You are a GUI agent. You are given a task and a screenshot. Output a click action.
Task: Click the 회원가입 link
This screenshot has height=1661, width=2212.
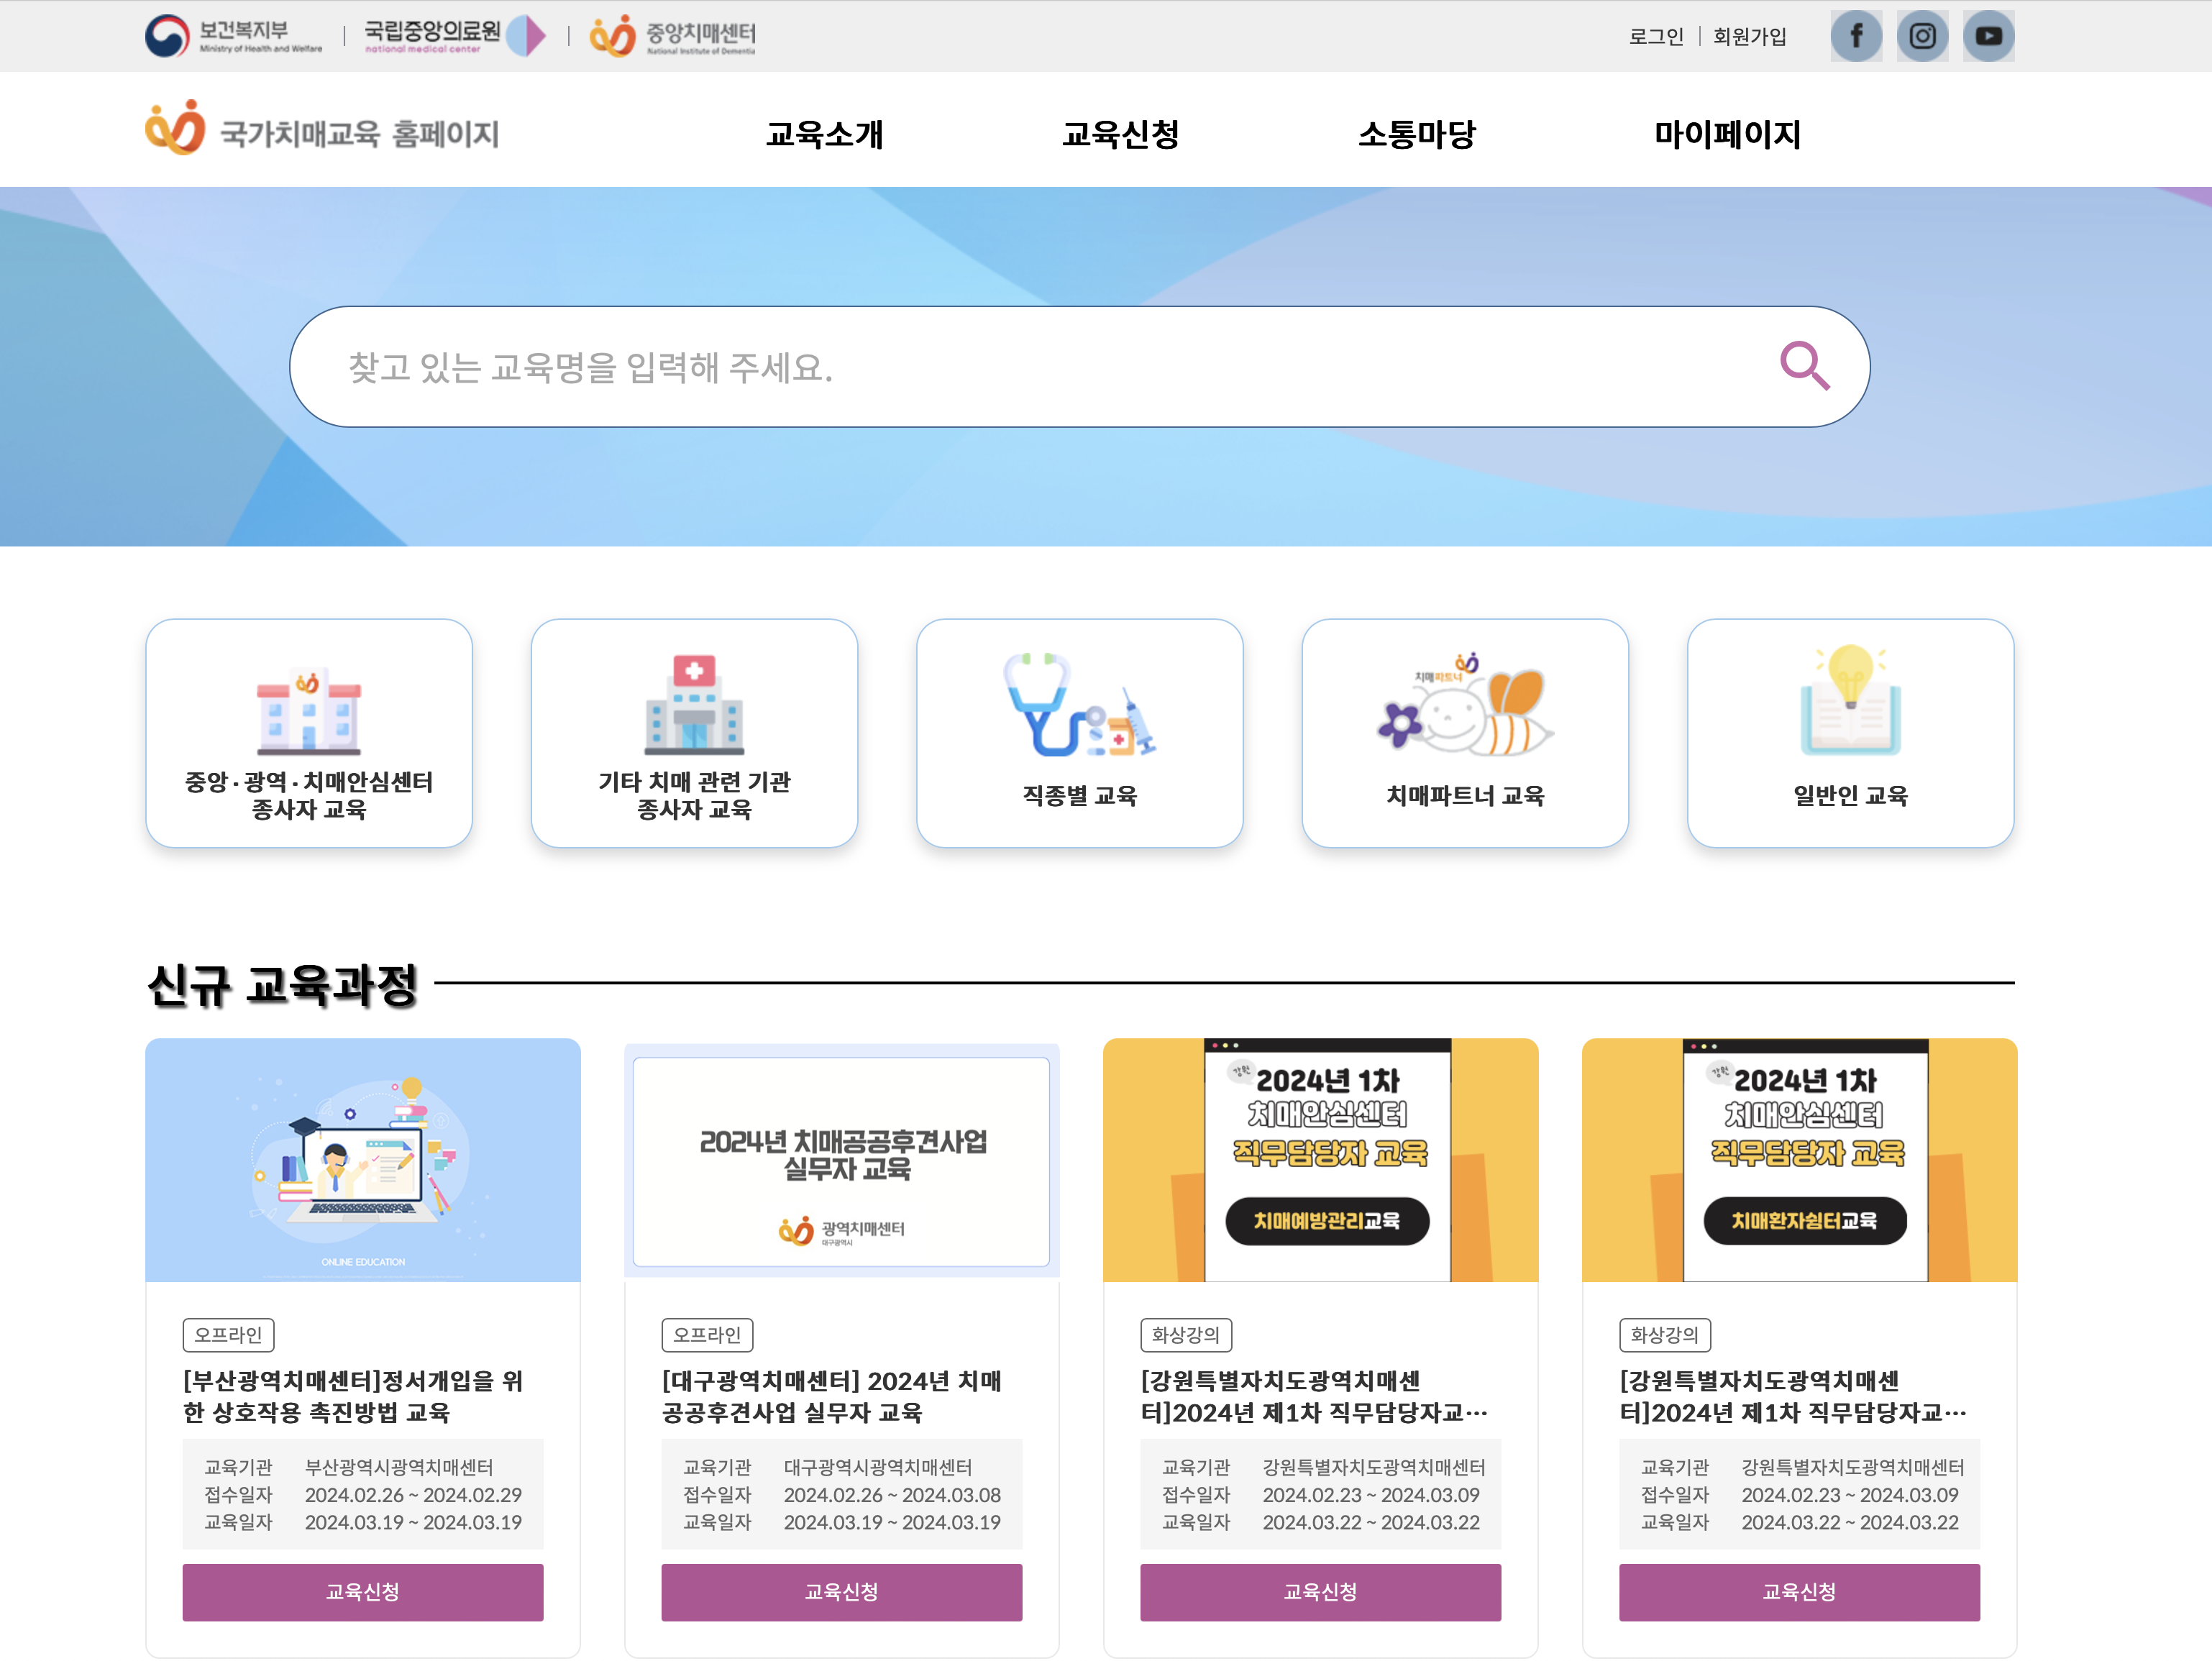(1750, 36)
